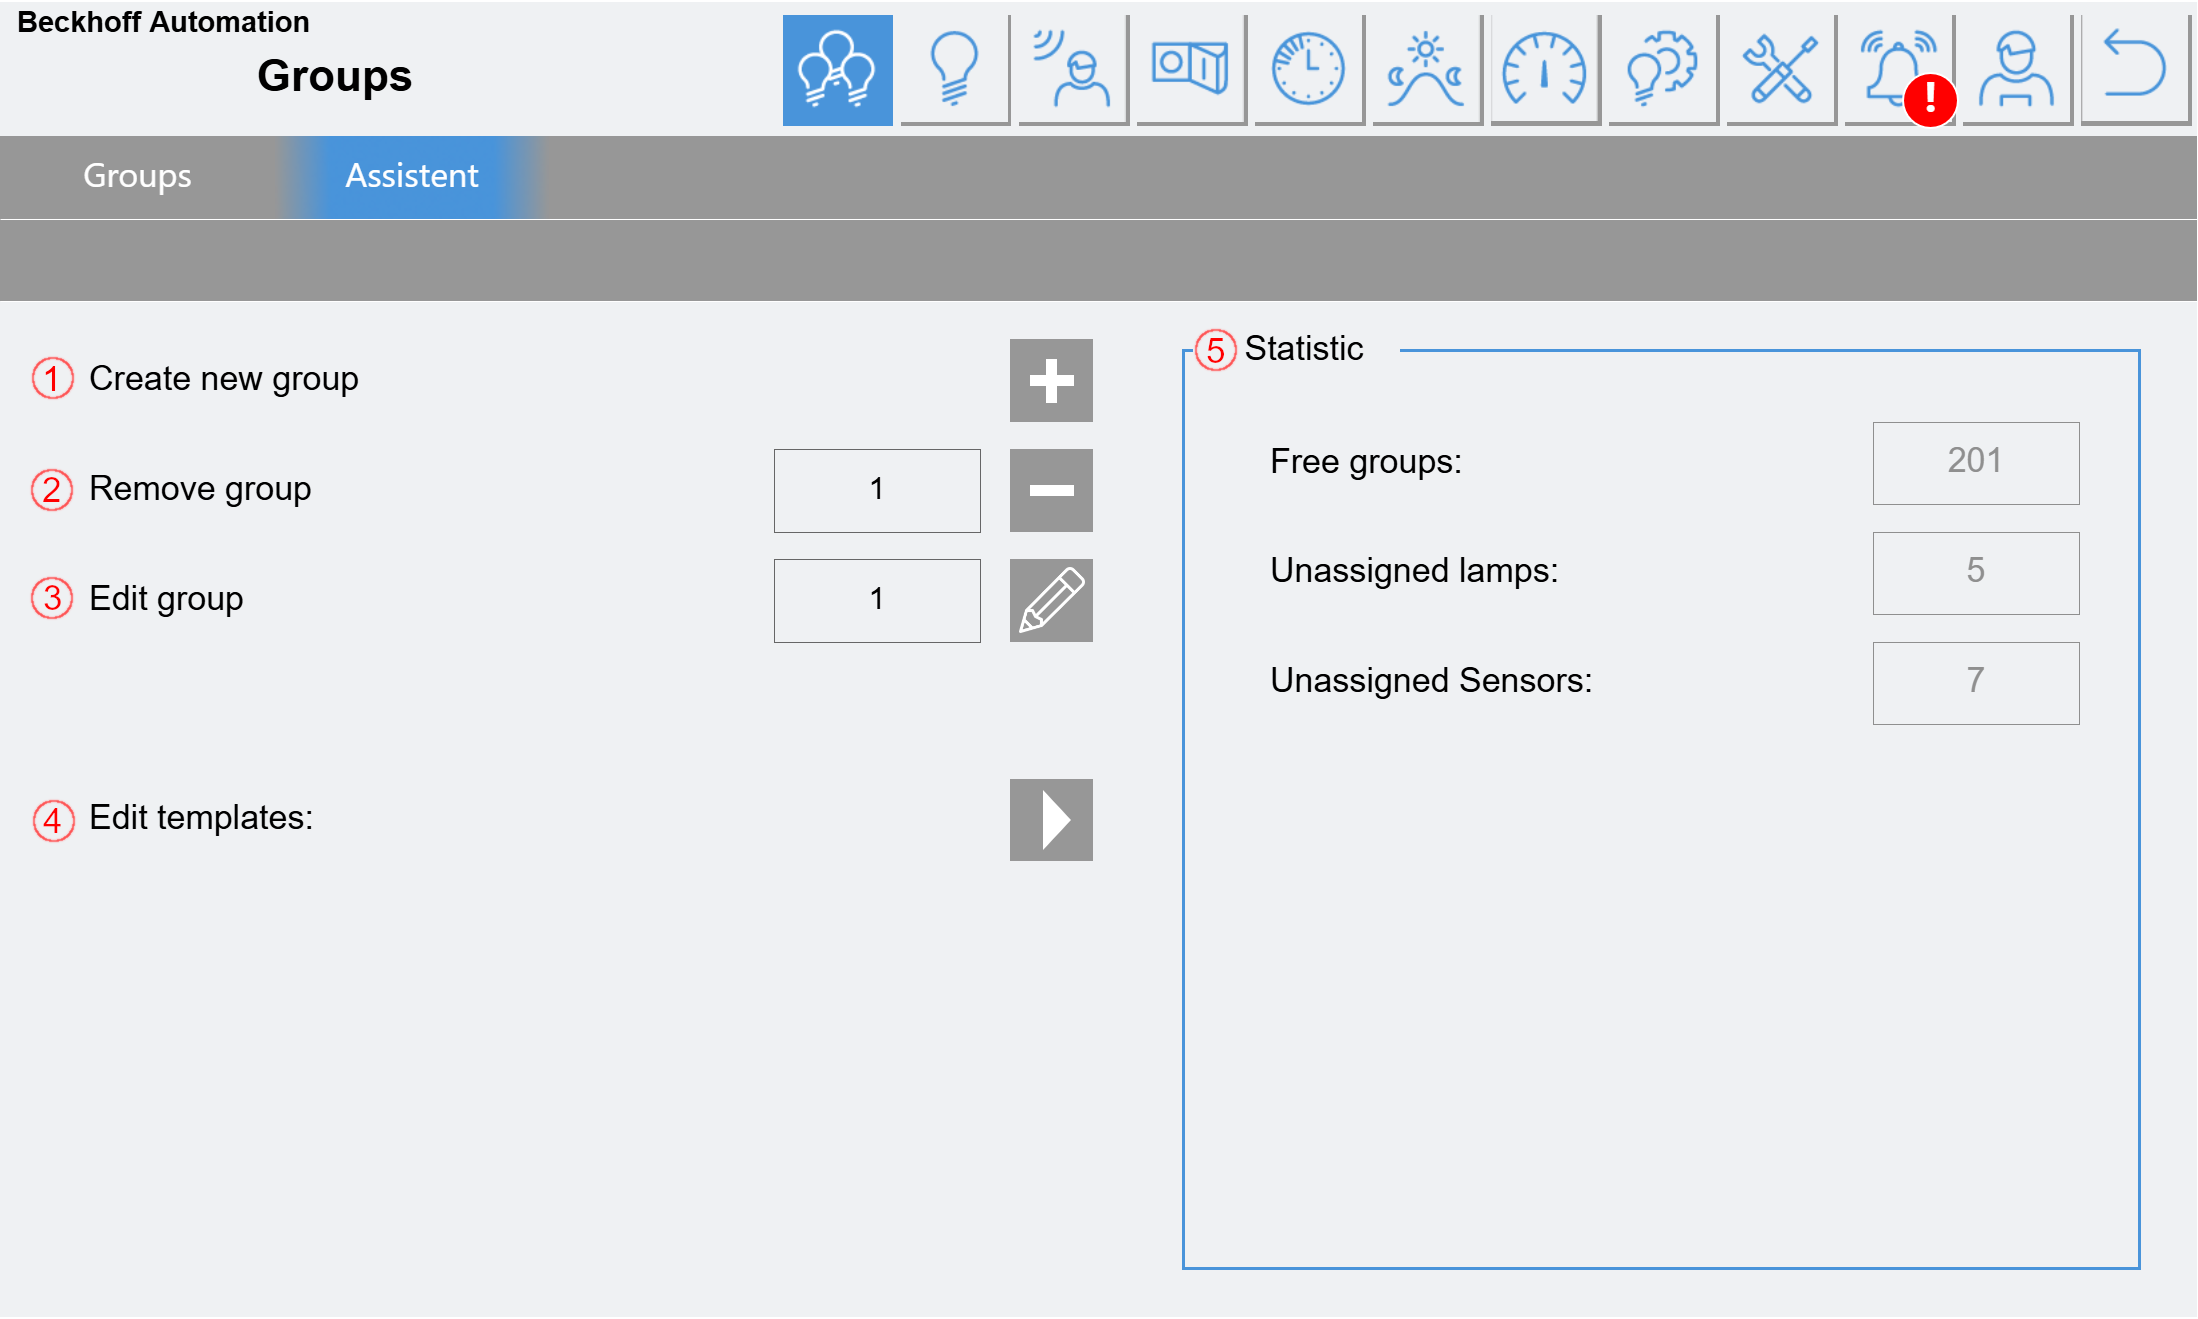Click arrow button for Edit templates
The height and width of the screenshot is (1319, 2198).
tap(1051, 820)
